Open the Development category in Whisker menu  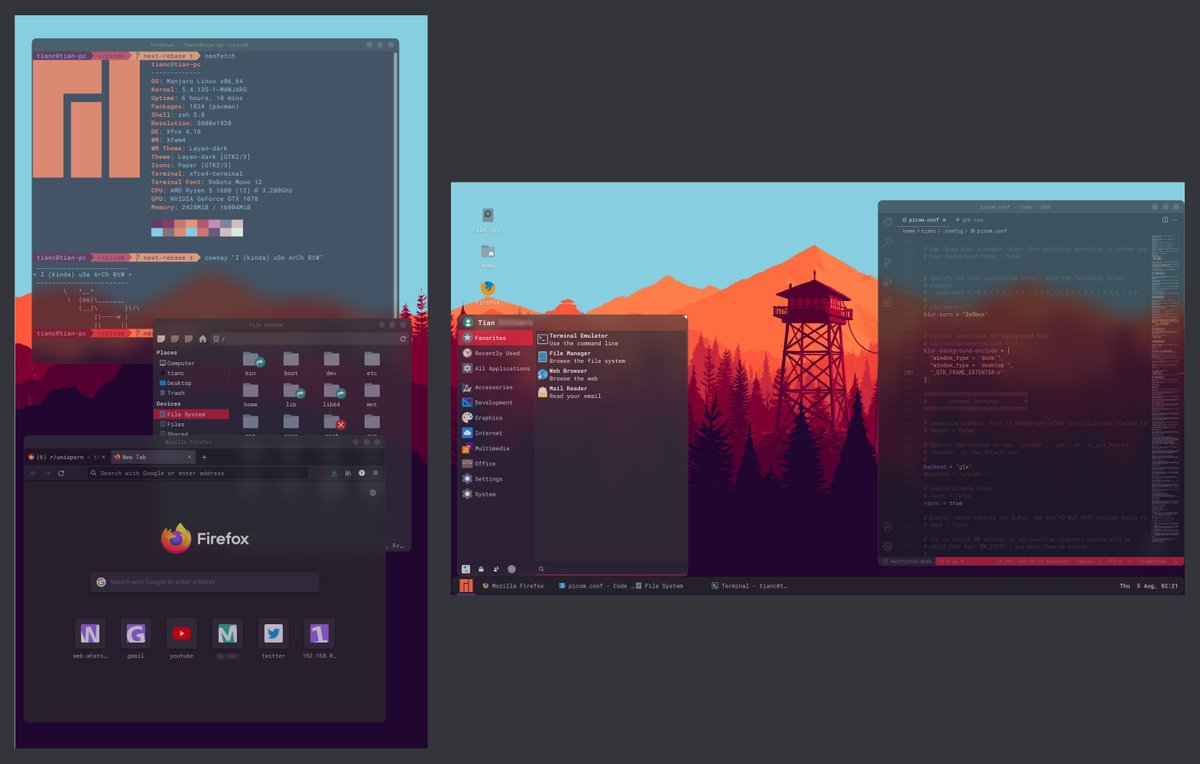point(496,402)
